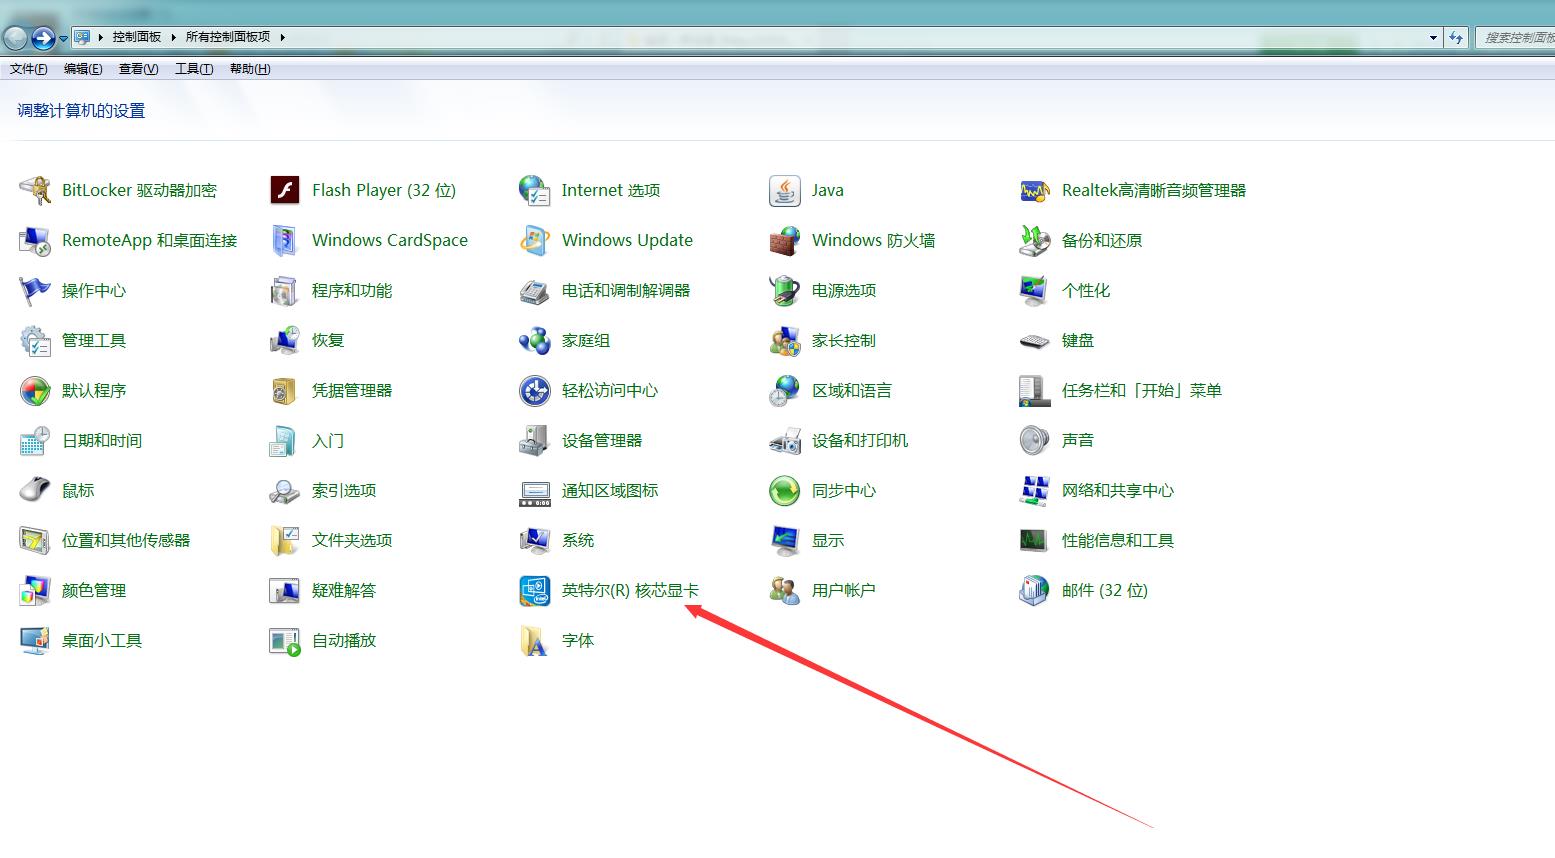Open Windows CardSpace icon
Image resolution: width=1555 pixels, height=858 pixels.
(285, 240)
